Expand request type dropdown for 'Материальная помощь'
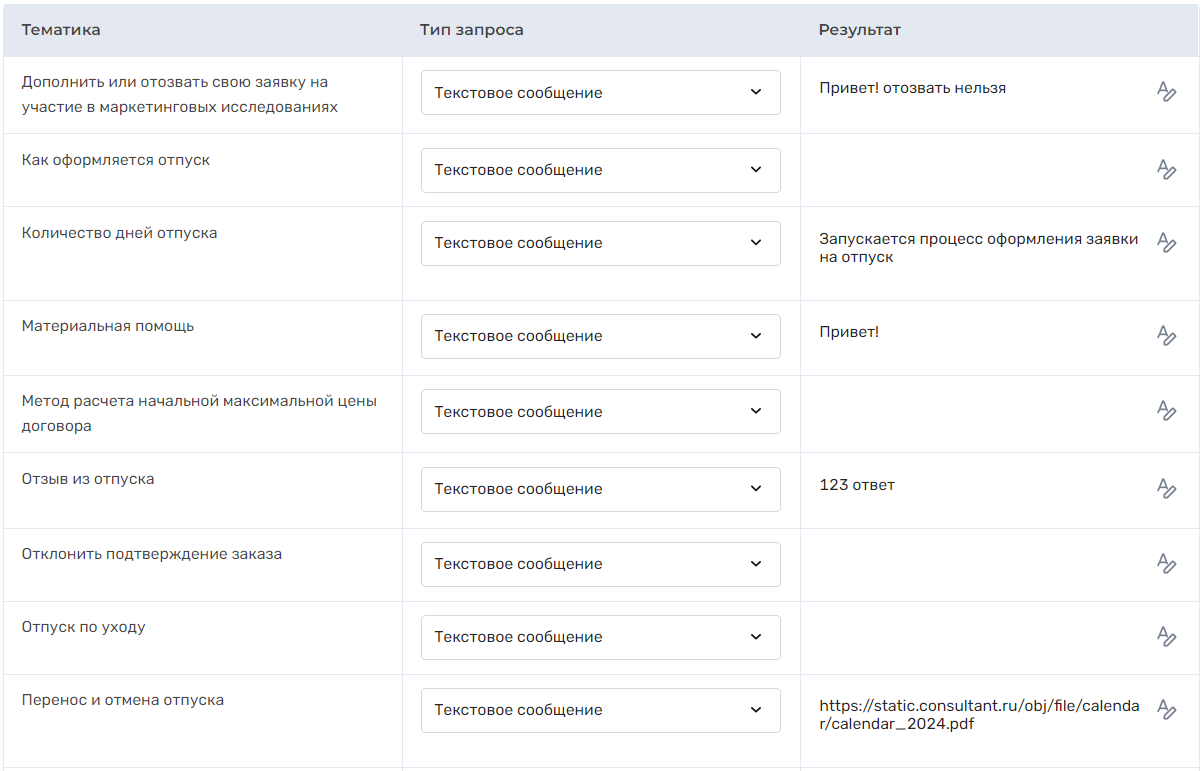Screen dimensions: 1203x771 pyautogui.click(x=600, y=336)
